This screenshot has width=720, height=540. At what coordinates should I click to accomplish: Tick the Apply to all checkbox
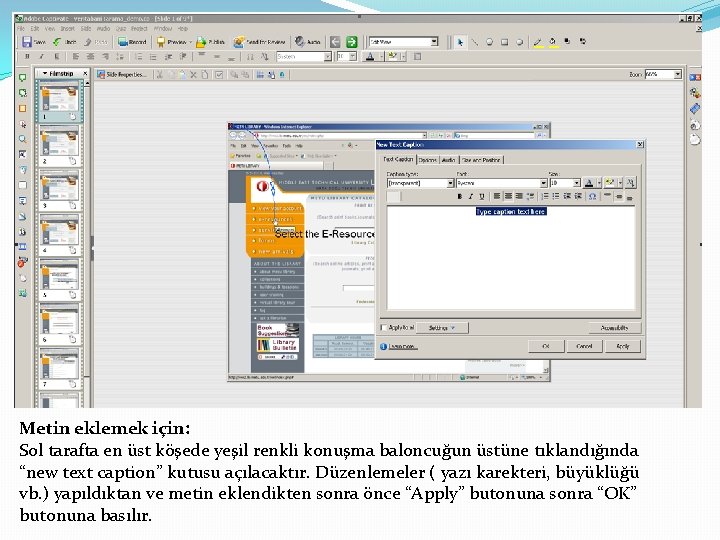(383, 327)
